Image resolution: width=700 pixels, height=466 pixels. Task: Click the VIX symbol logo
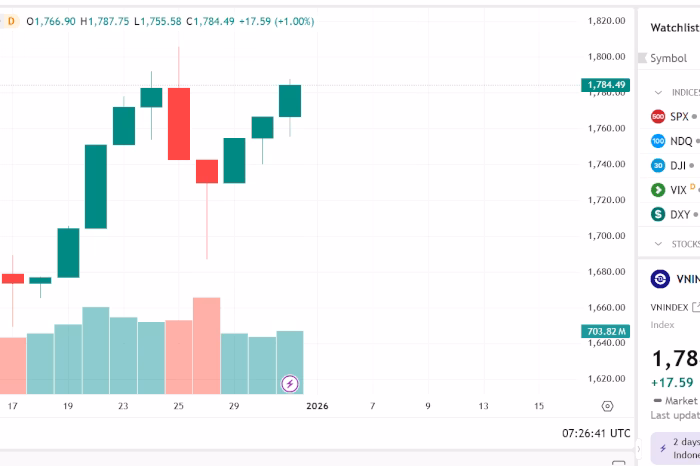[658, 189]
